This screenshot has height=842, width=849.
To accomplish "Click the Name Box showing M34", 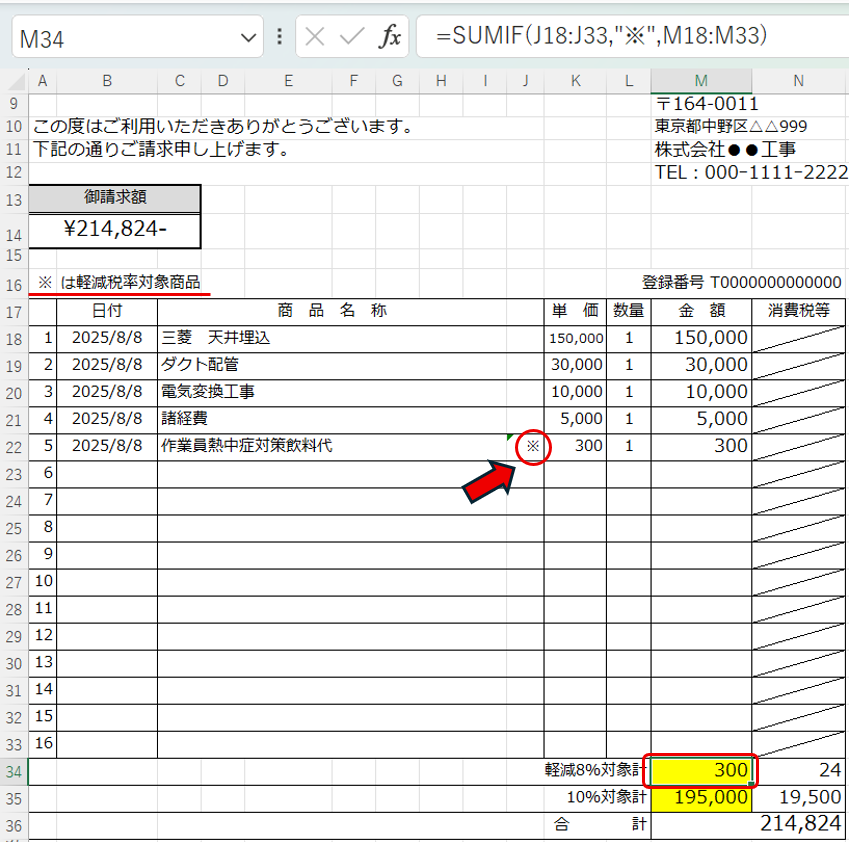I will (x=120, y=38).
